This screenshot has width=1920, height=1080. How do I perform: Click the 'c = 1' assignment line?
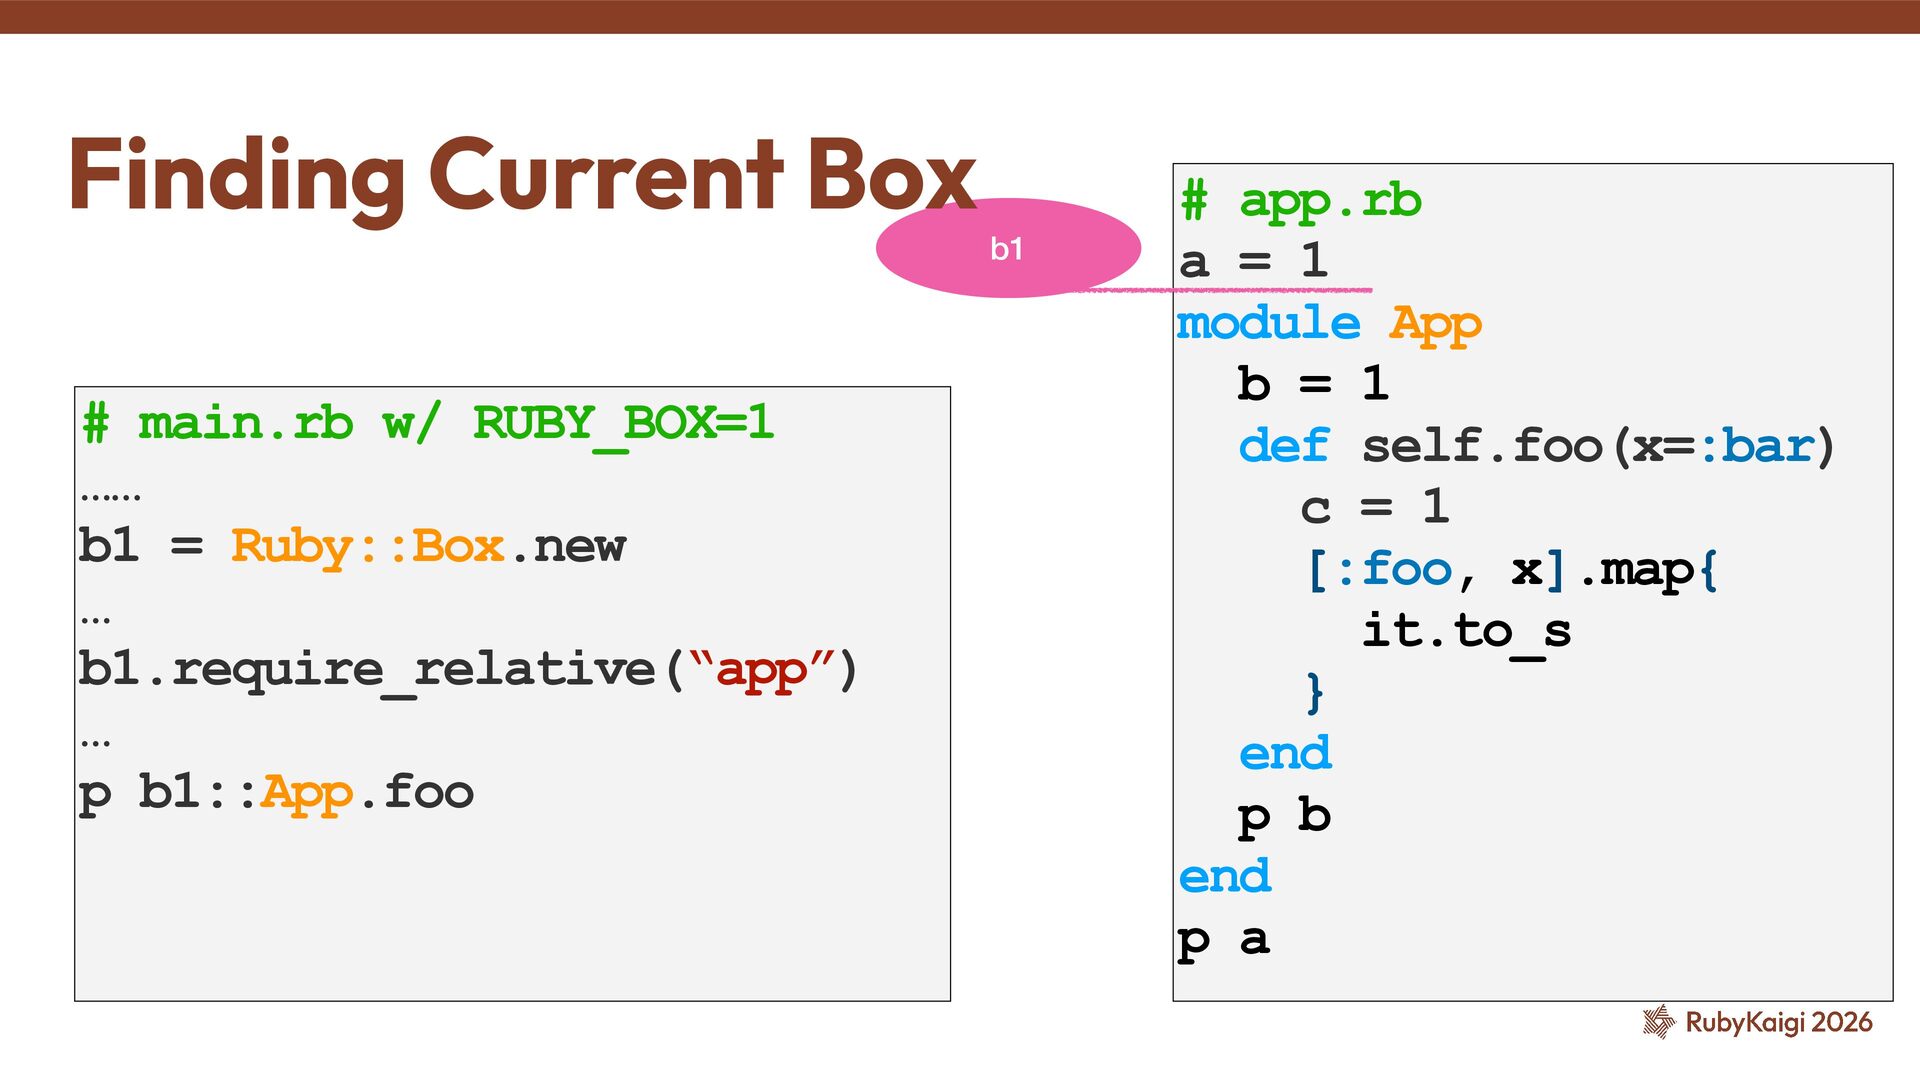1374,508
